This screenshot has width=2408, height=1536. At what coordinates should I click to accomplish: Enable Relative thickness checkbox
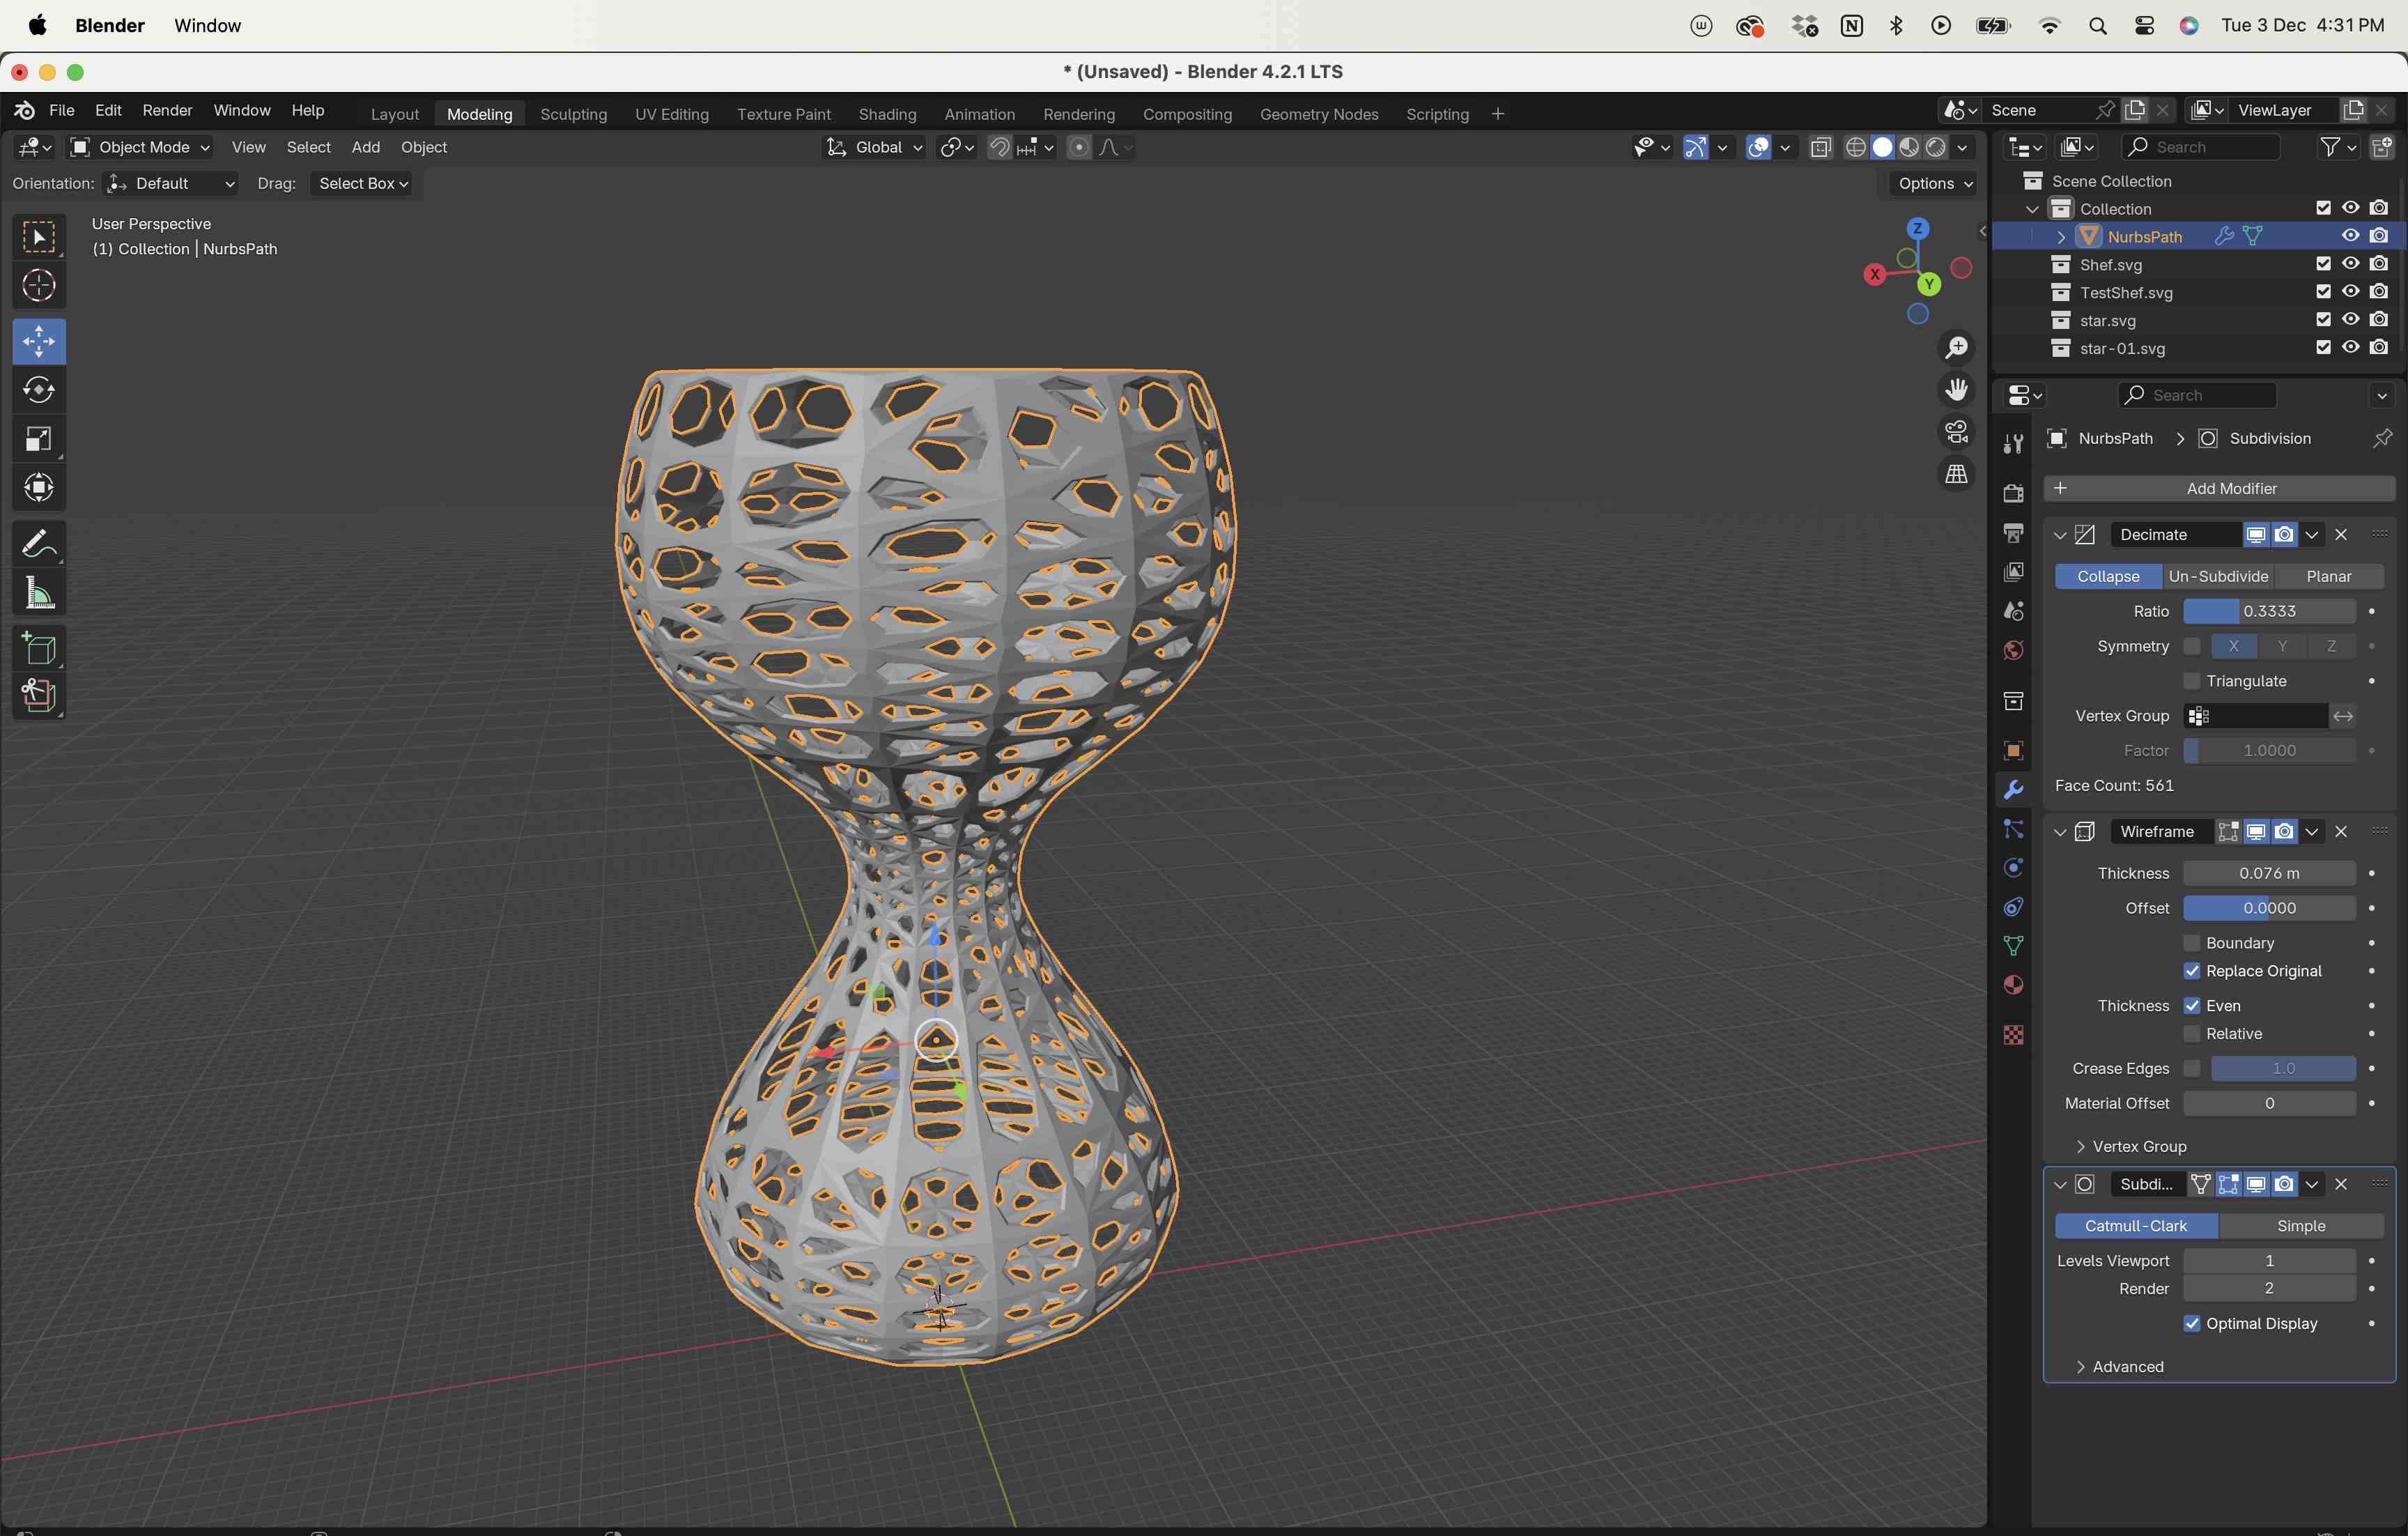(x=2191, y=1034)
